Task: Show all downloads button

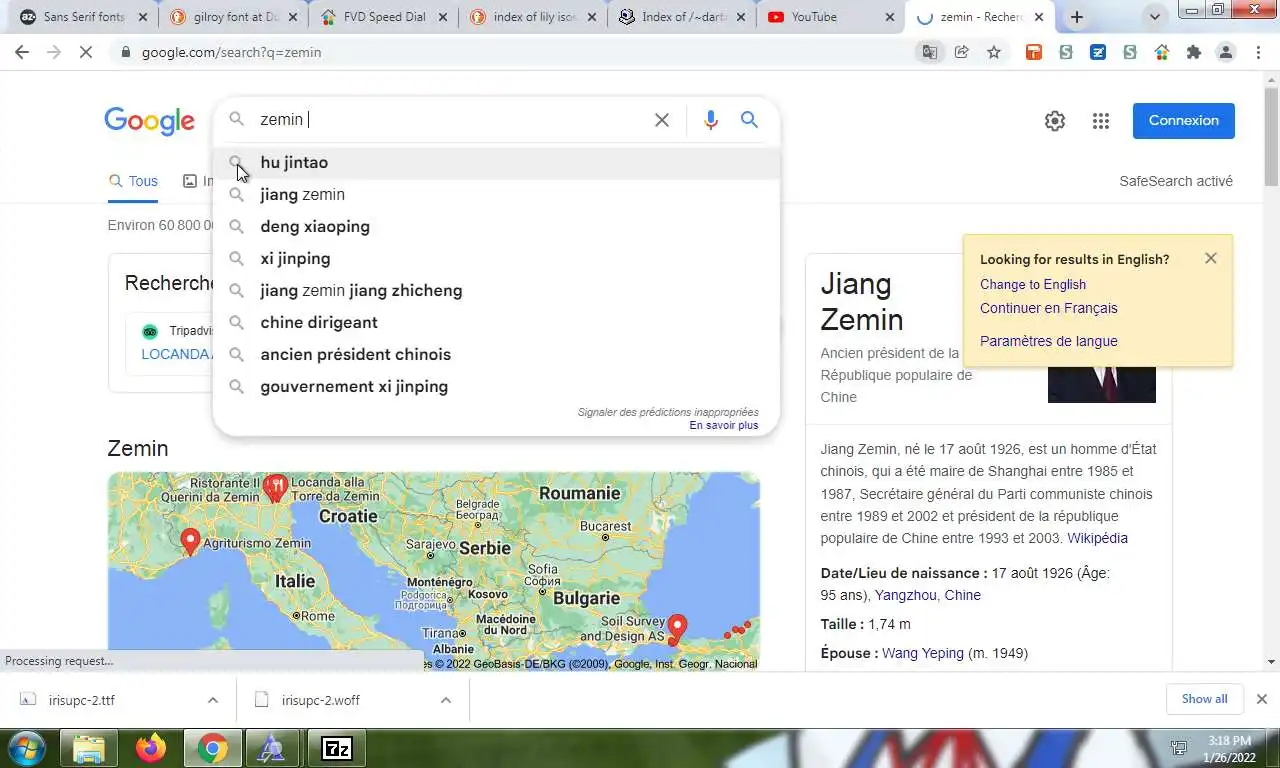Action: [1204, 699]
